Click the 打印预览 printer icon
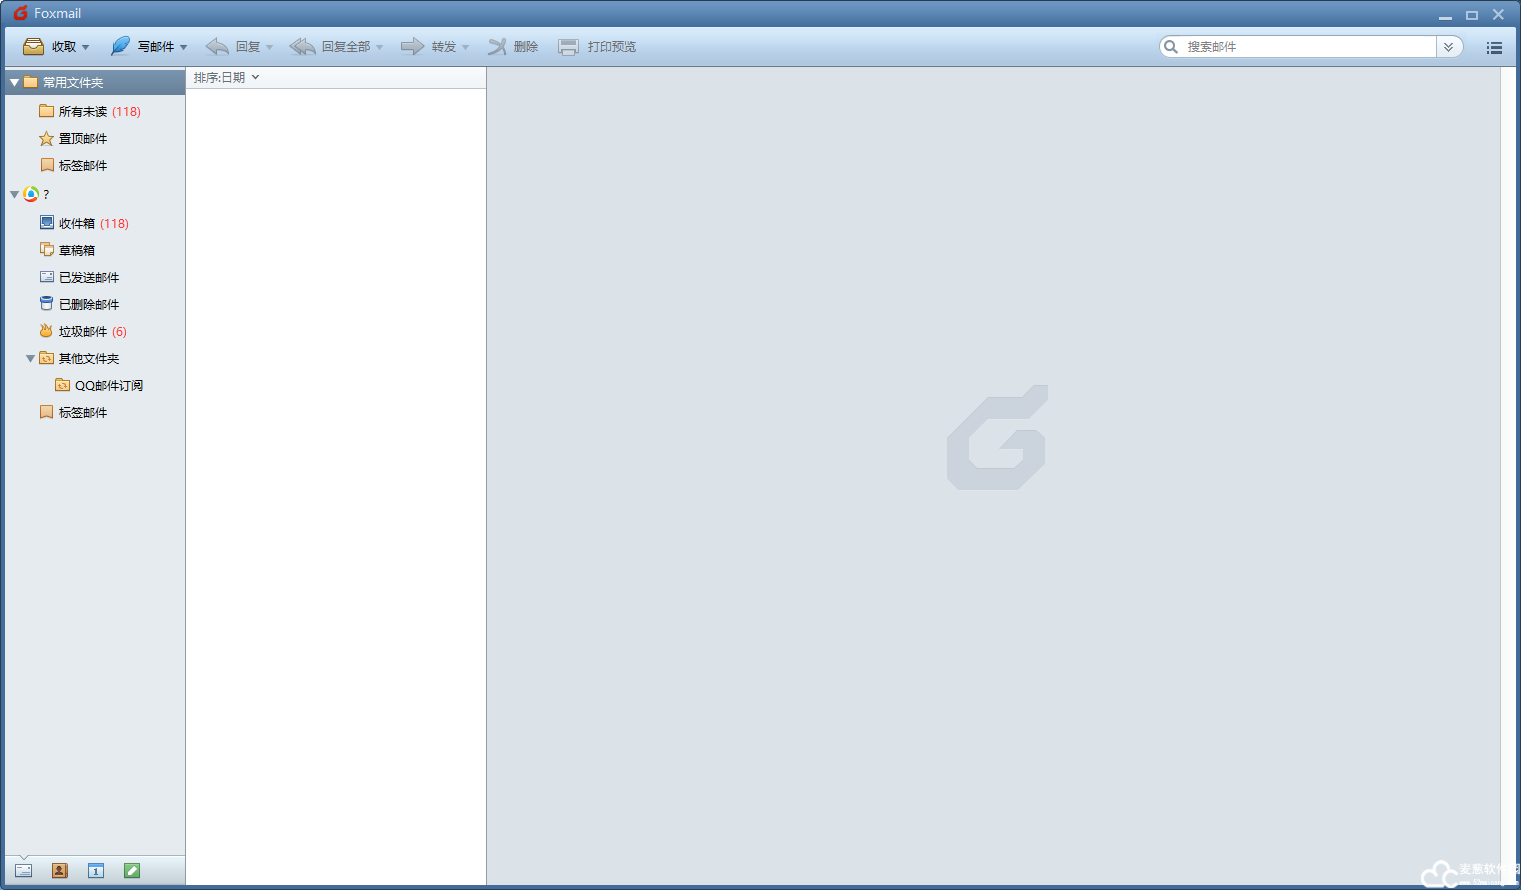This screenshot has width=1521, height=890. pos(568,46)
